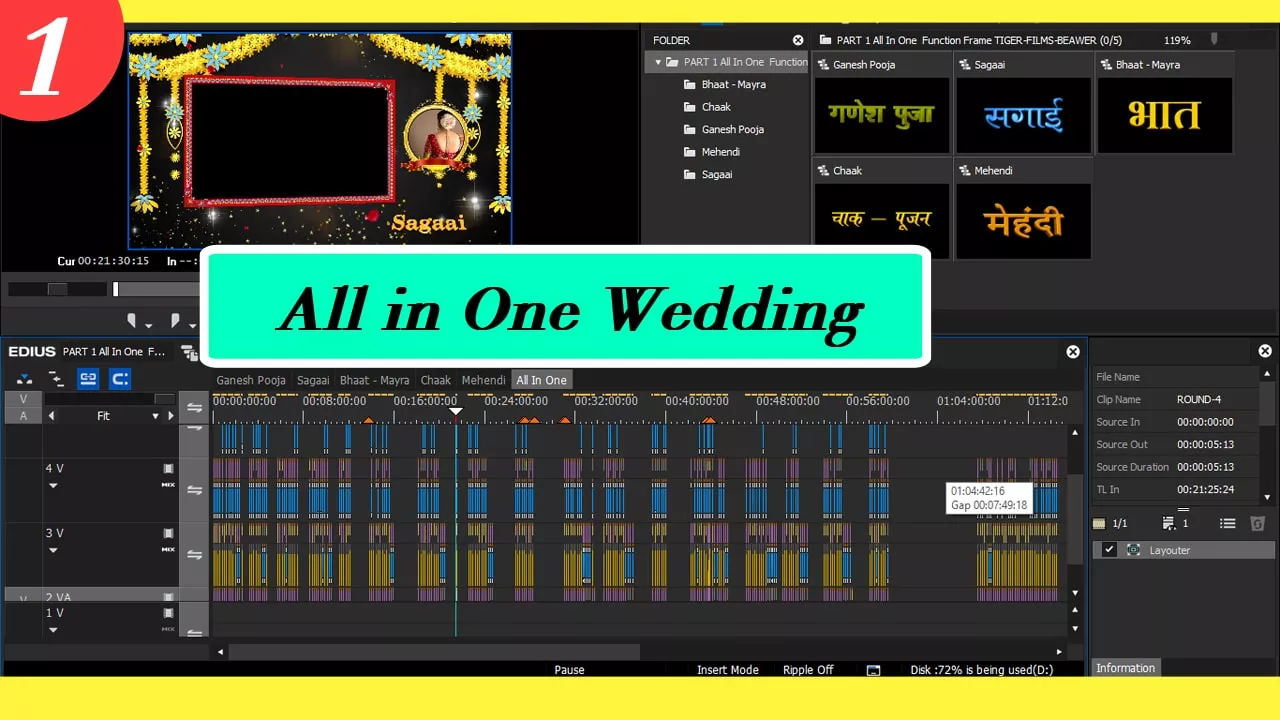Click the status bar monitor icon
The width and height of the screenshot is (1280, 720).
click(873, 670)
